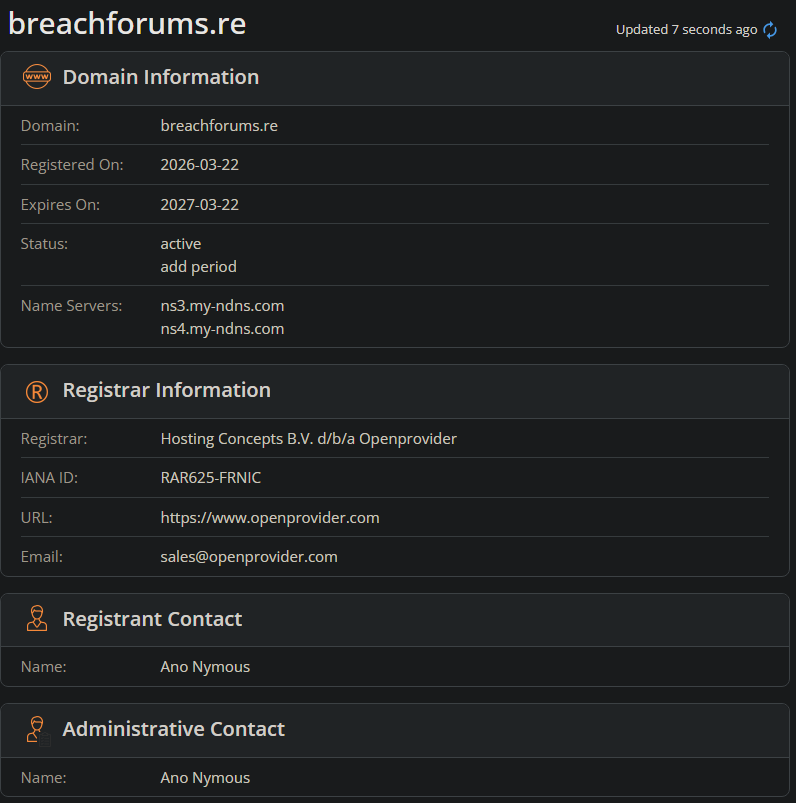
Task: Click the breachforums.re page title
Action: pyautogui.click(x=127, y=24)
